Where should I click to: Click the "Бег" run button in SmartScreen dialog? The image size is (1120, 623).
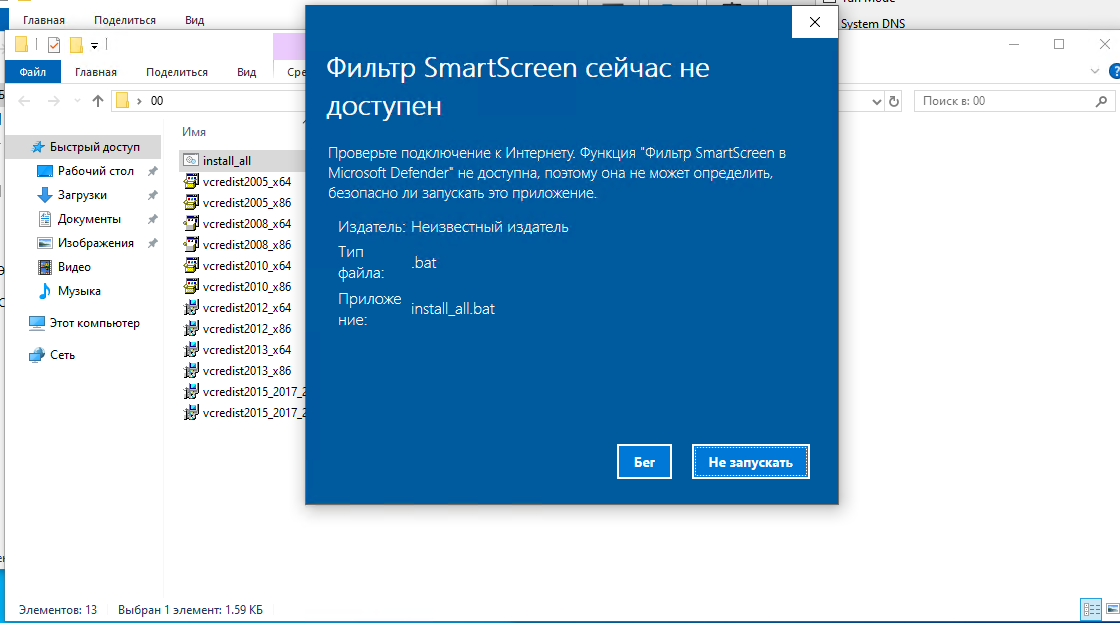click(x=644, y=462)
